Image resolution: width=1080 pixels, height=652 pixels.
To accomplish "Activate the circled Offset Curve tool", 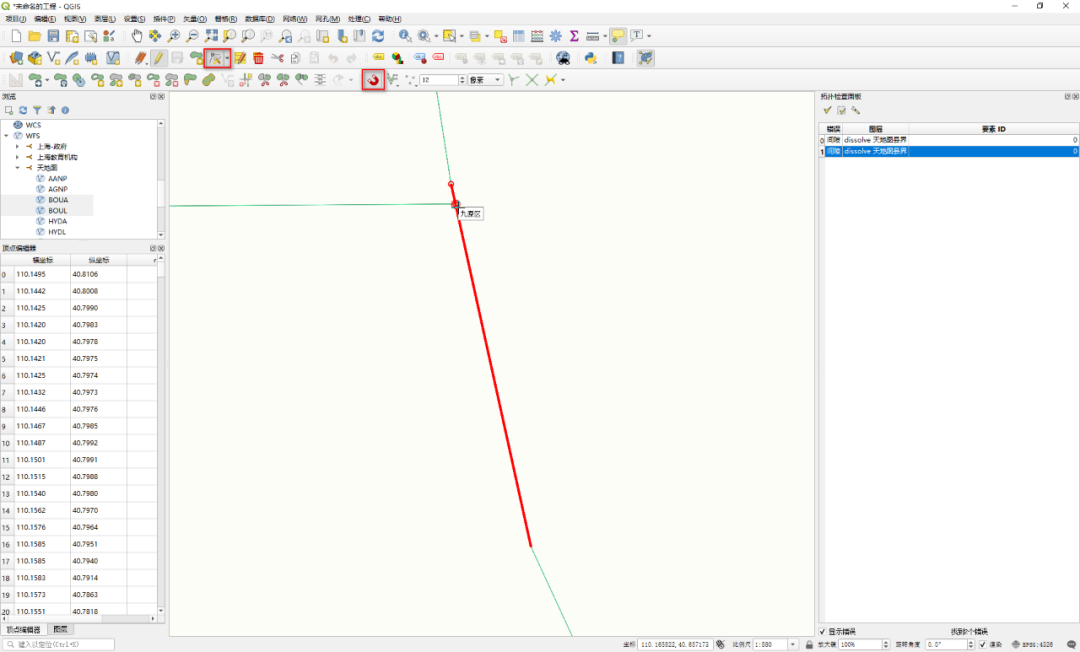I will click(x=372, y=80).
